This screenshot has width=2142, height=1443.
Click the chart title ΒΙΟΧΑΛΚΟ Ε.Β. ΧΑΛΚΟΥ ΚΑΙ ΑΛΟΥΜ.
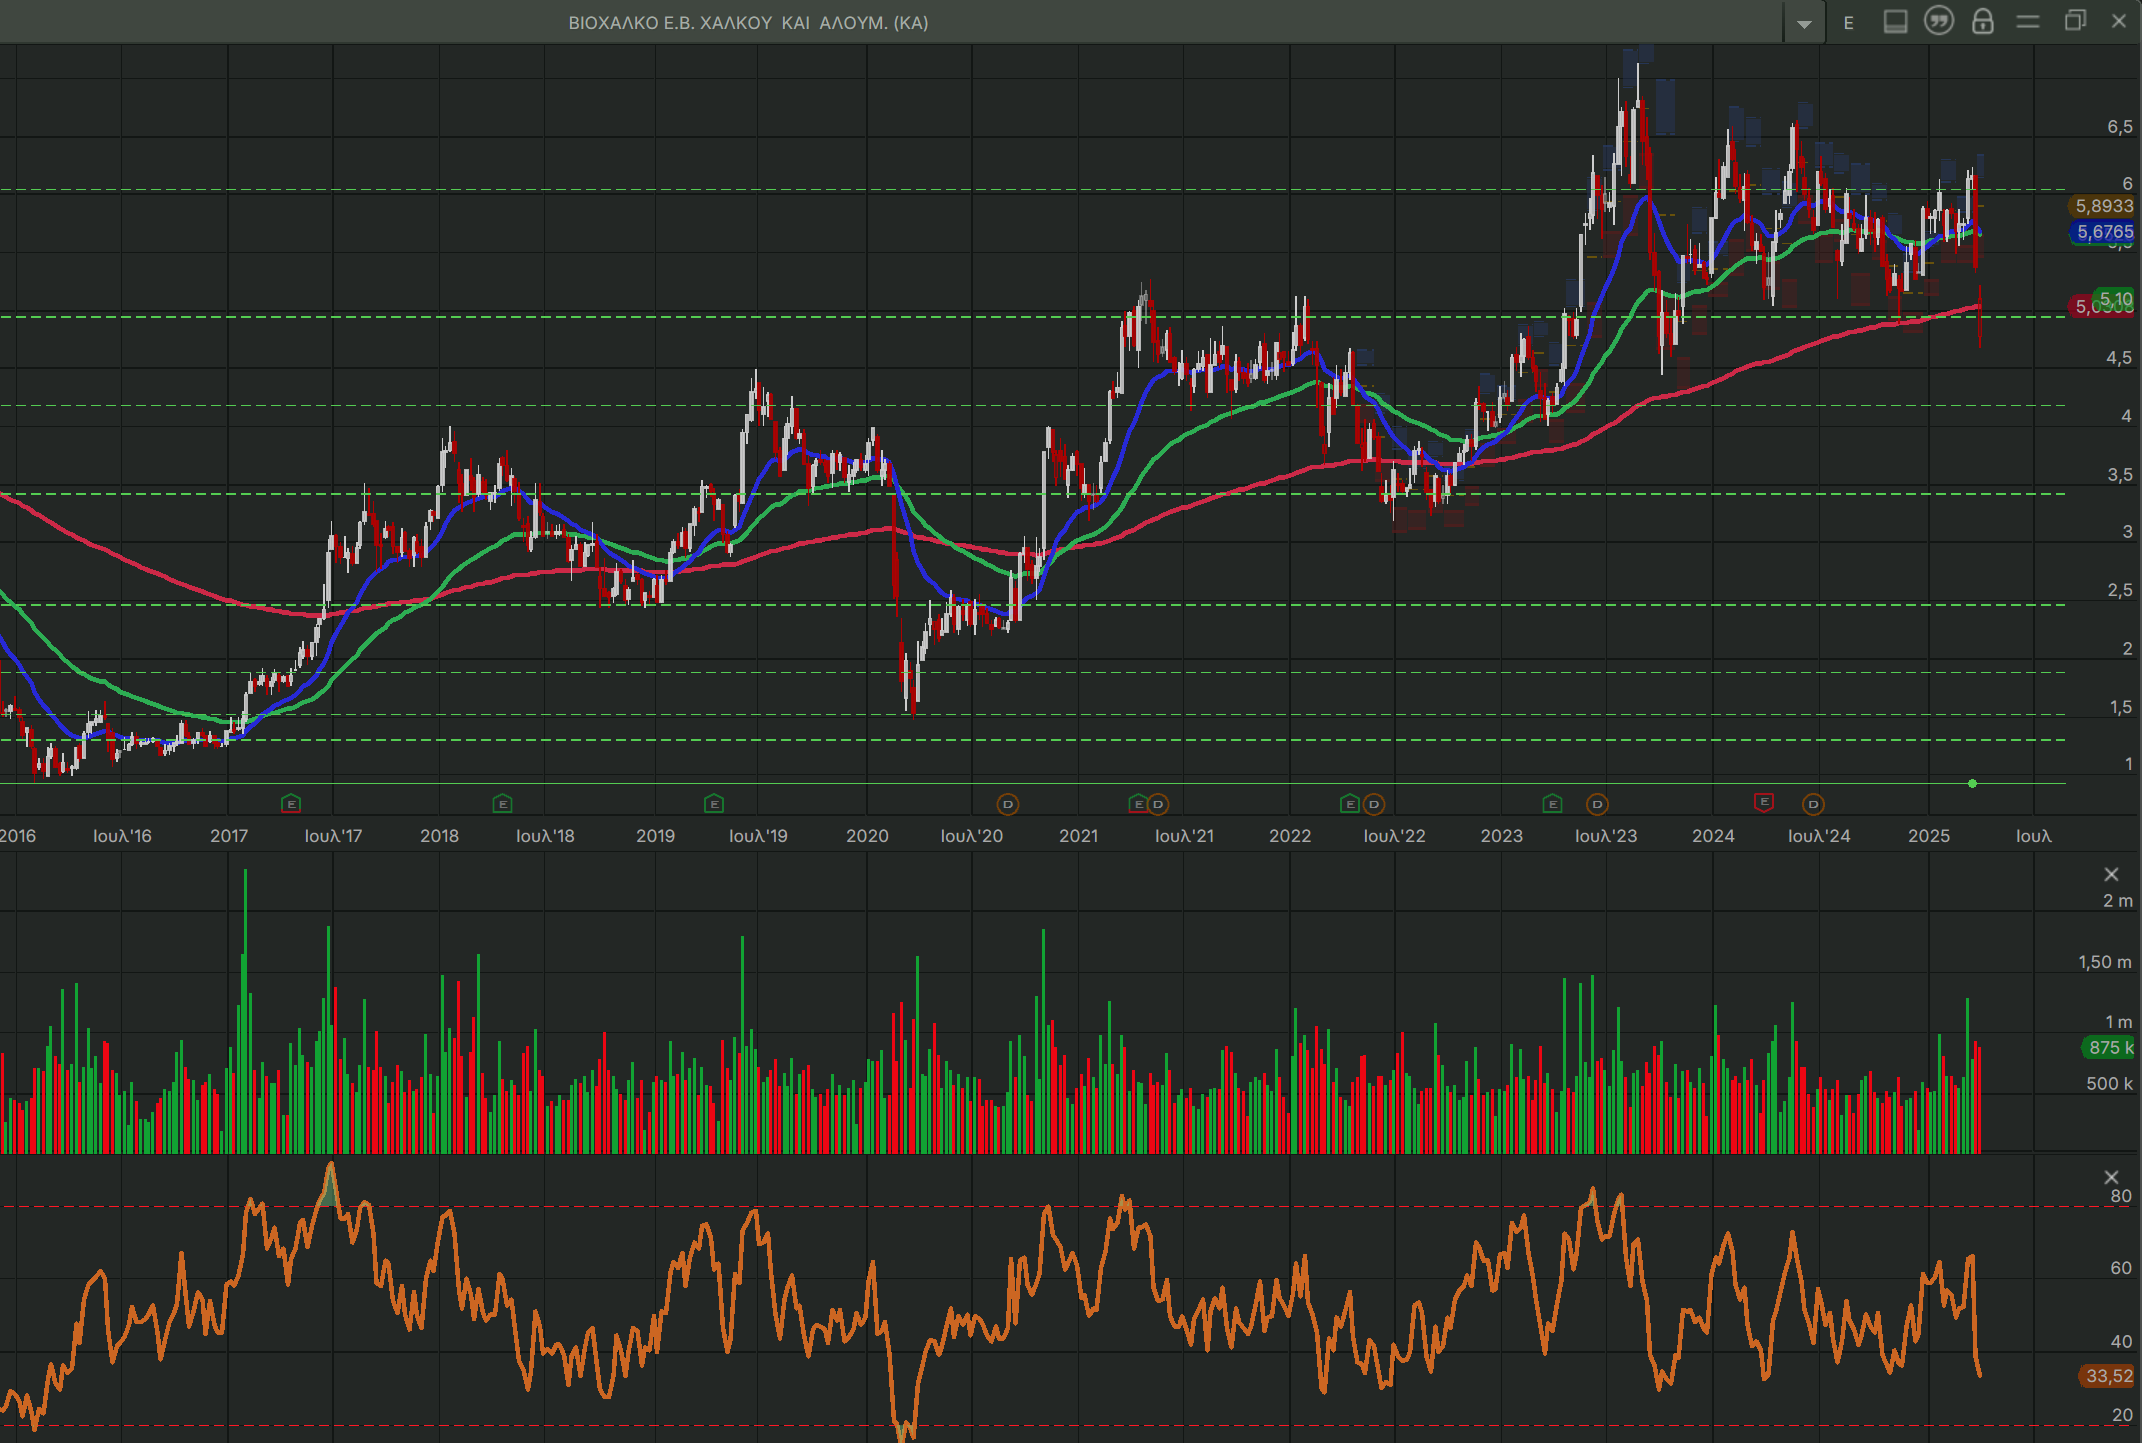pos(748,22)
